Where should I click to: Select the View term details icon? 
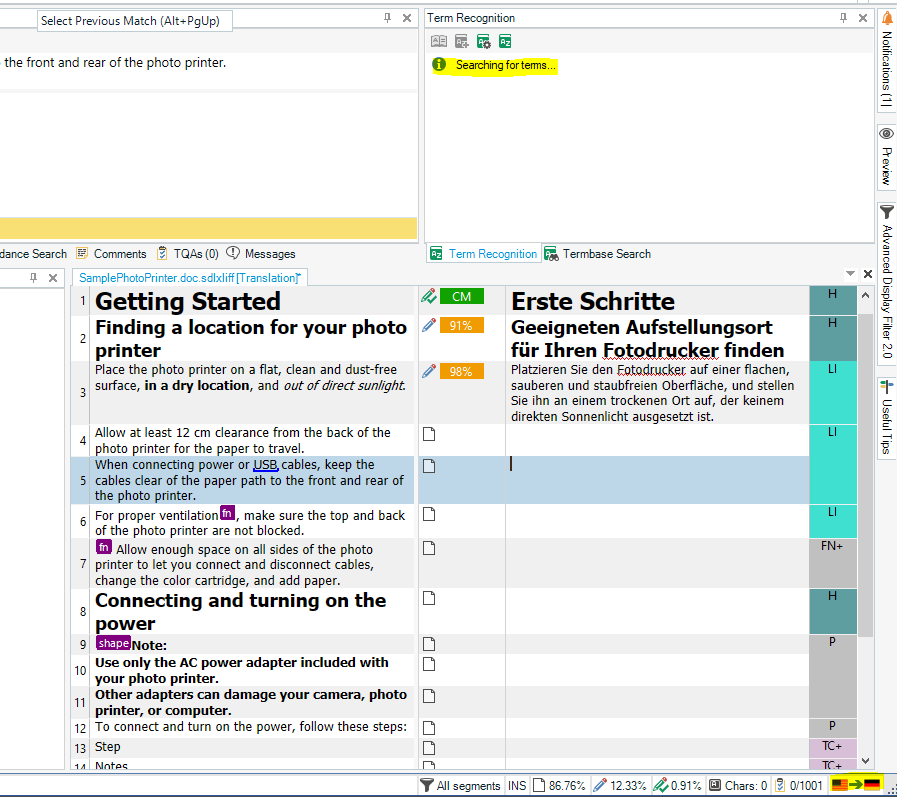(438, 41)
